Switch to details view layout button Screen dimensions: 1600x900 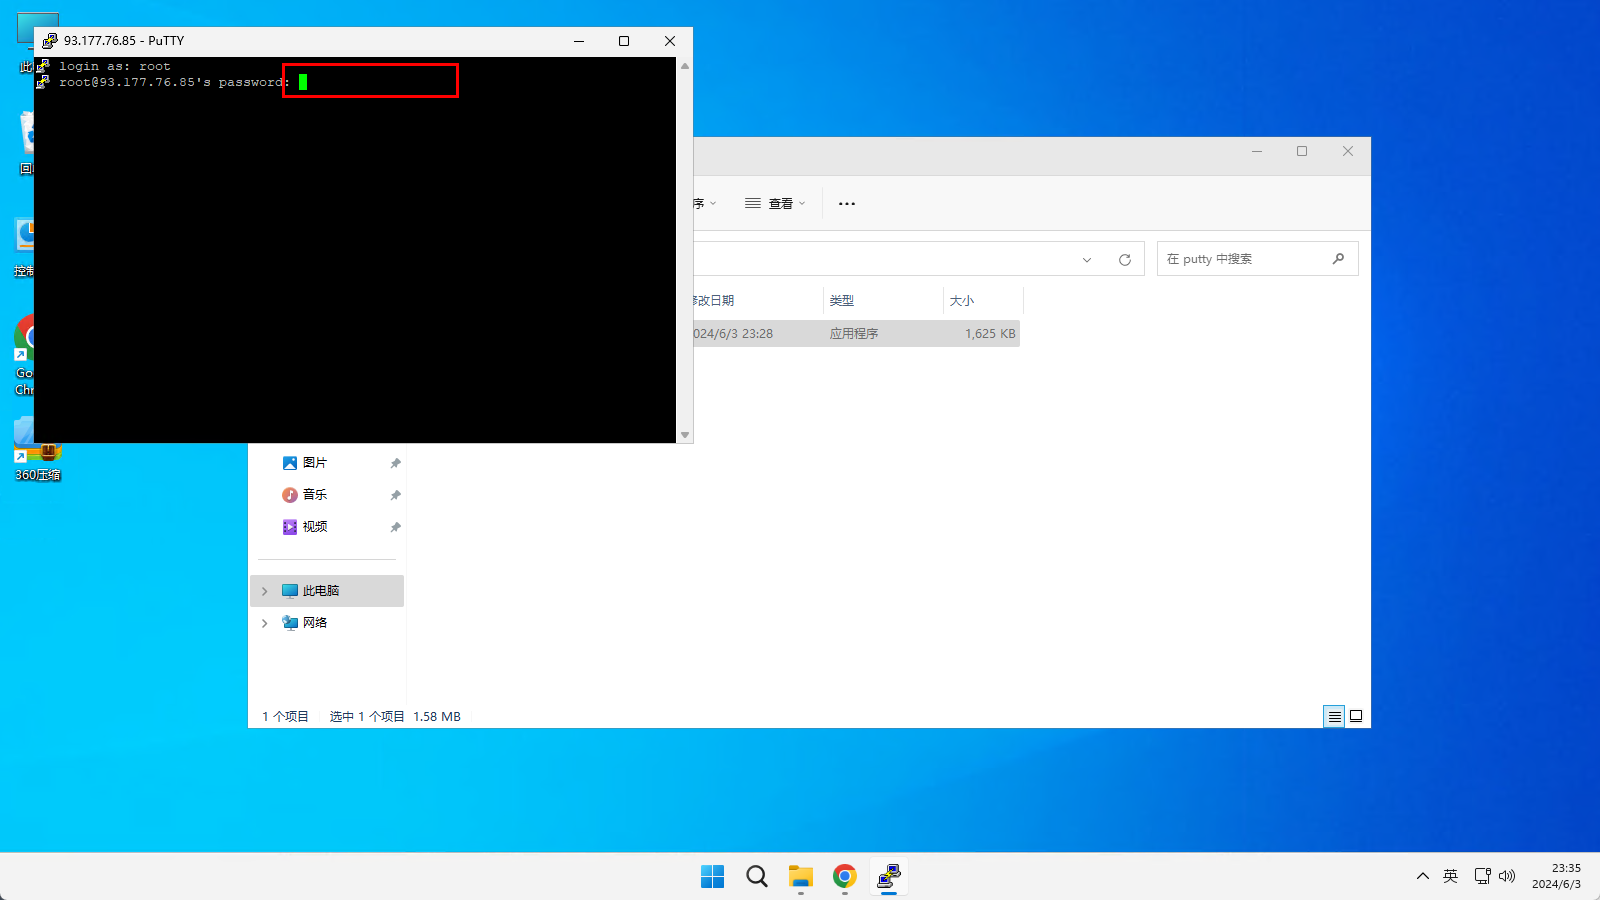tap(1334, 716)
